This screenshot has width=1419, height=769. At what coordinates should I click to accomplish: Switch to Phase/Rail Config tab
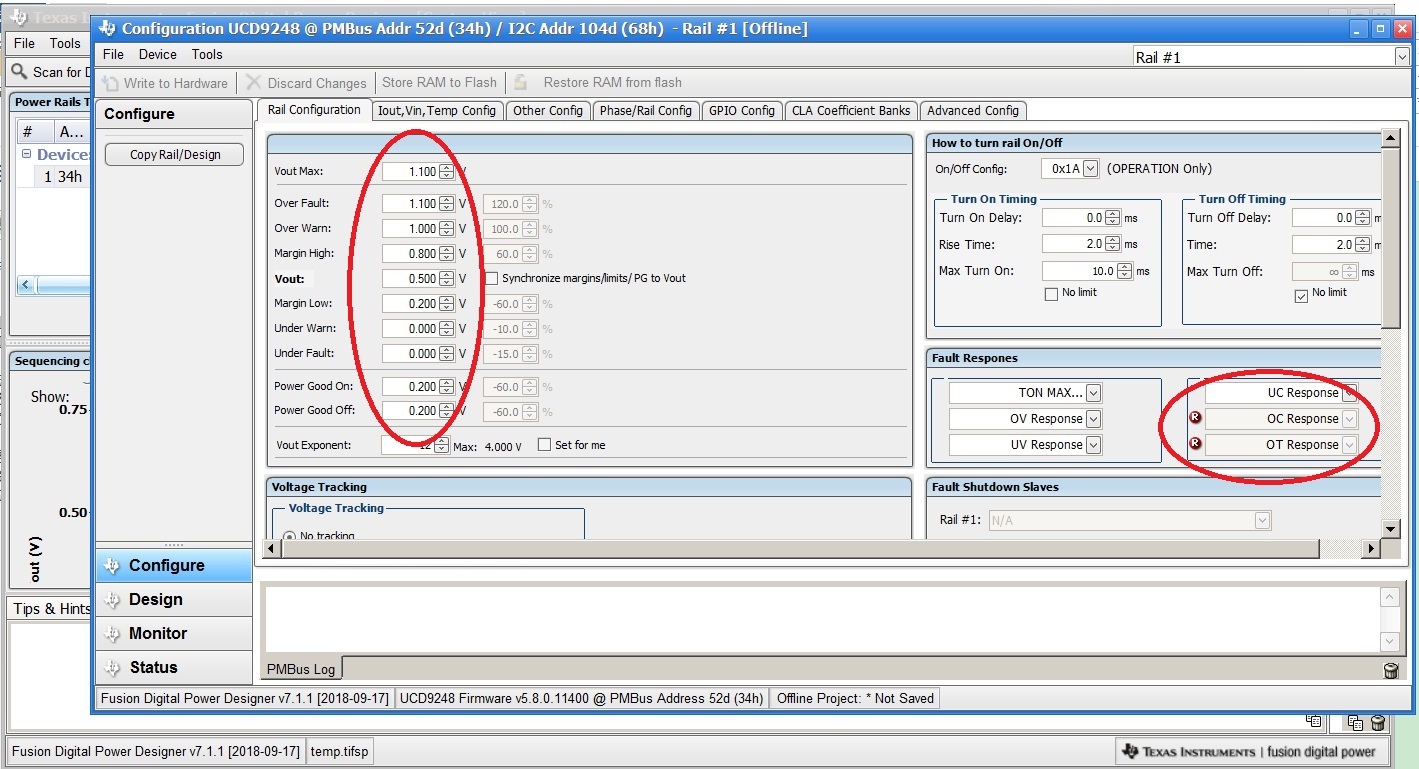pyautogui.click(x=646, y=111)
